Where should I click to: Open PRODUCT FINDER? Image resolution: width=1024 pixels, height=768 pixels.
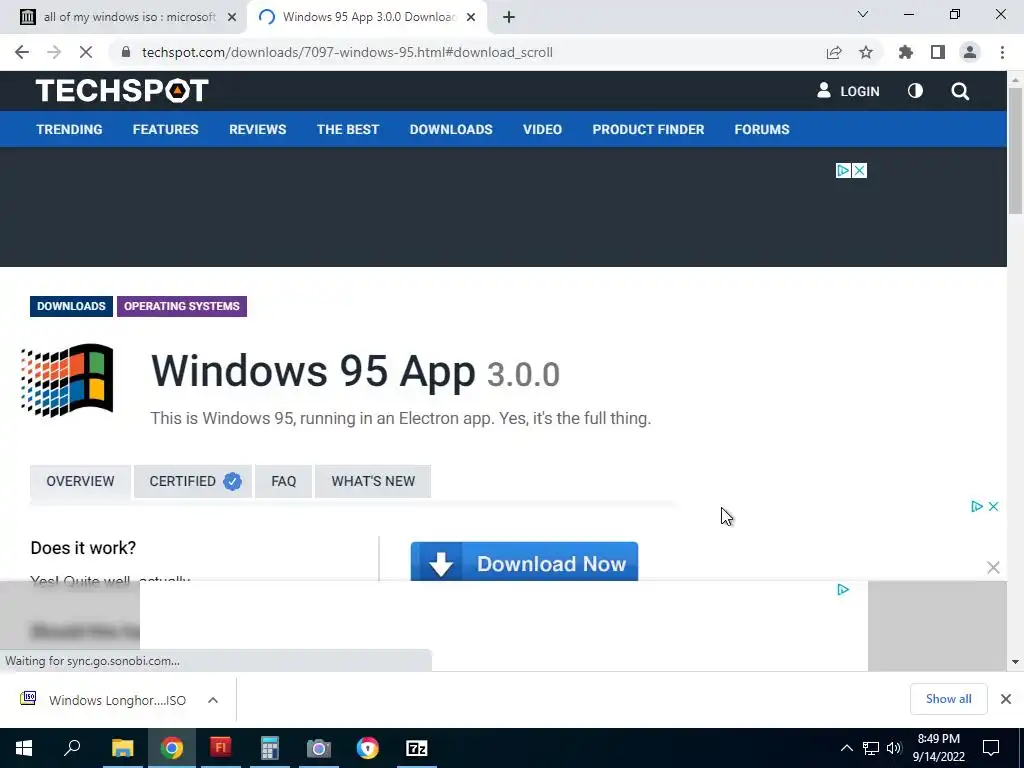pyautogui.click(x=648, y=129)
